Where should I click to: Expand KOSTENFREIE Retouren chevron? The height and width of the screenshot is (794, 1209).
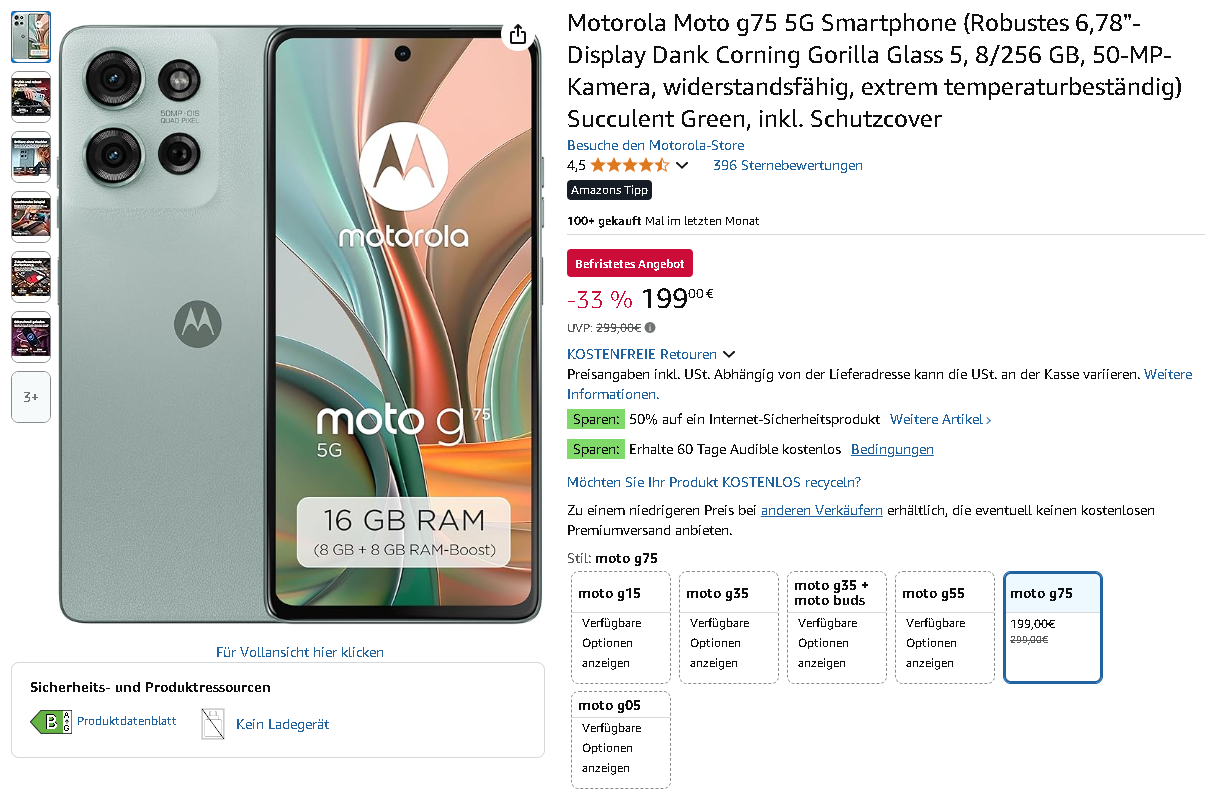729,354
